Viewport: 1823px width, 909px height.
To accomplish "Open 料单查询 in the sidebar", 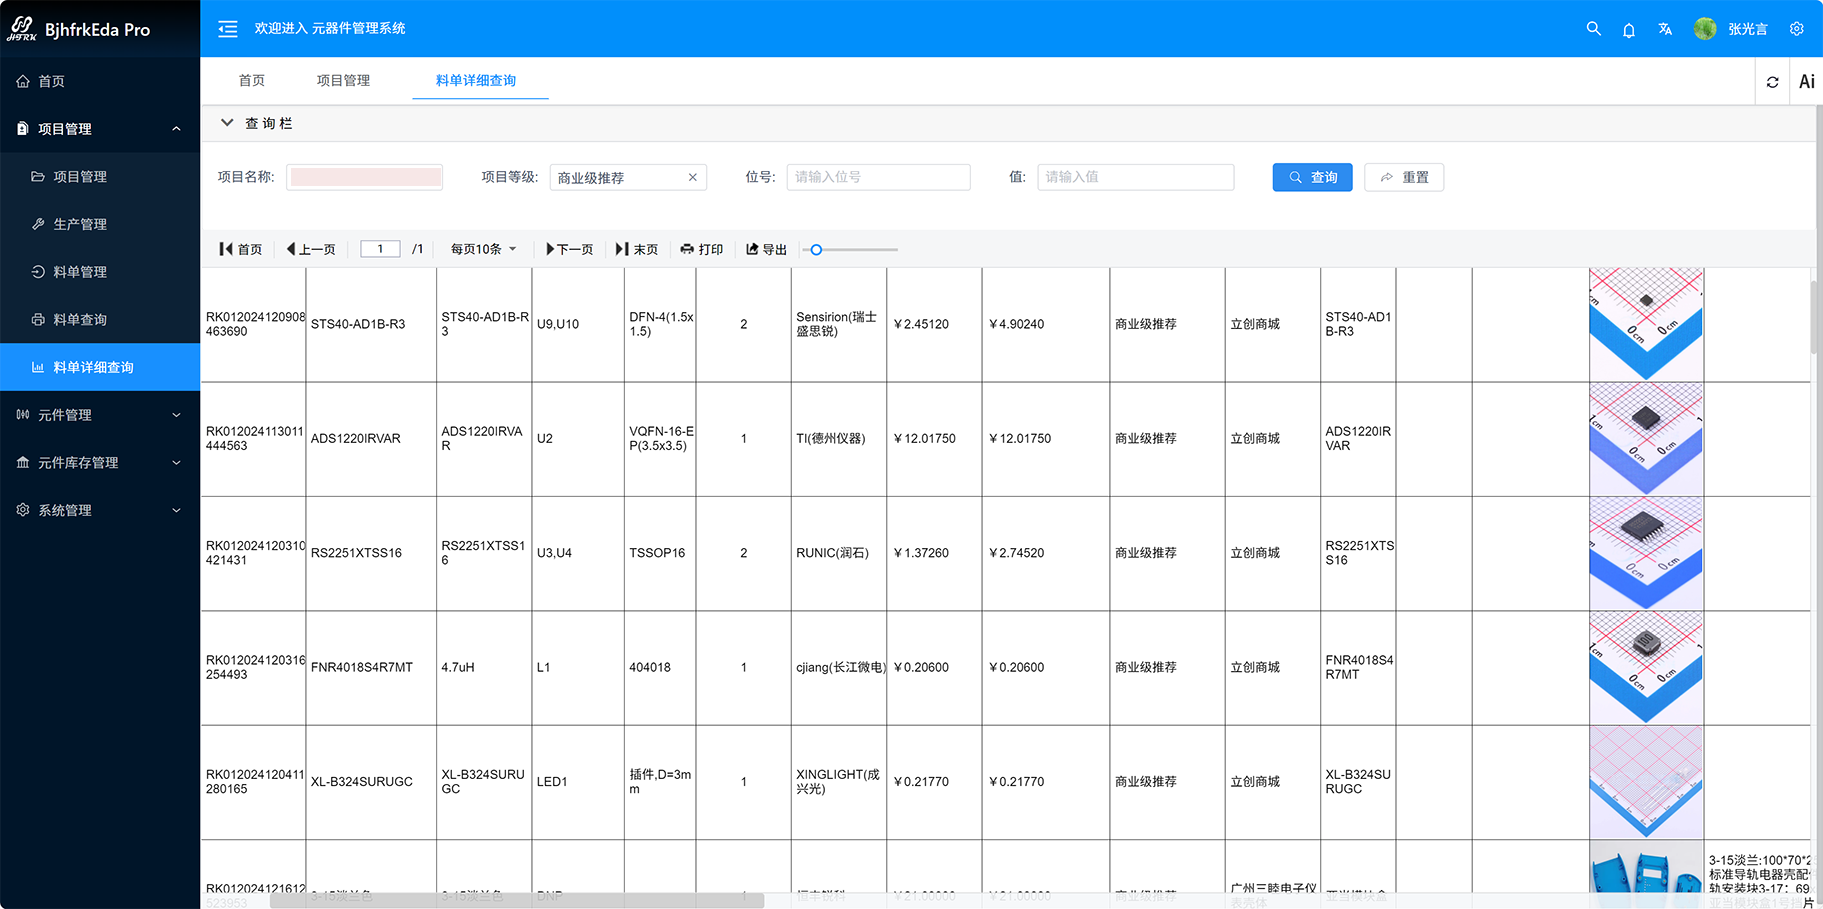I will tap(80, 320).
